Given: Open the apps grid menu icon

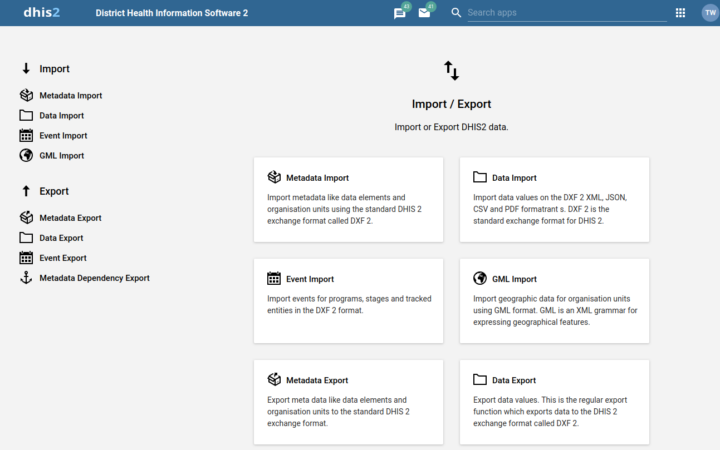Looking at the screenshot, I should click(681, 13).
